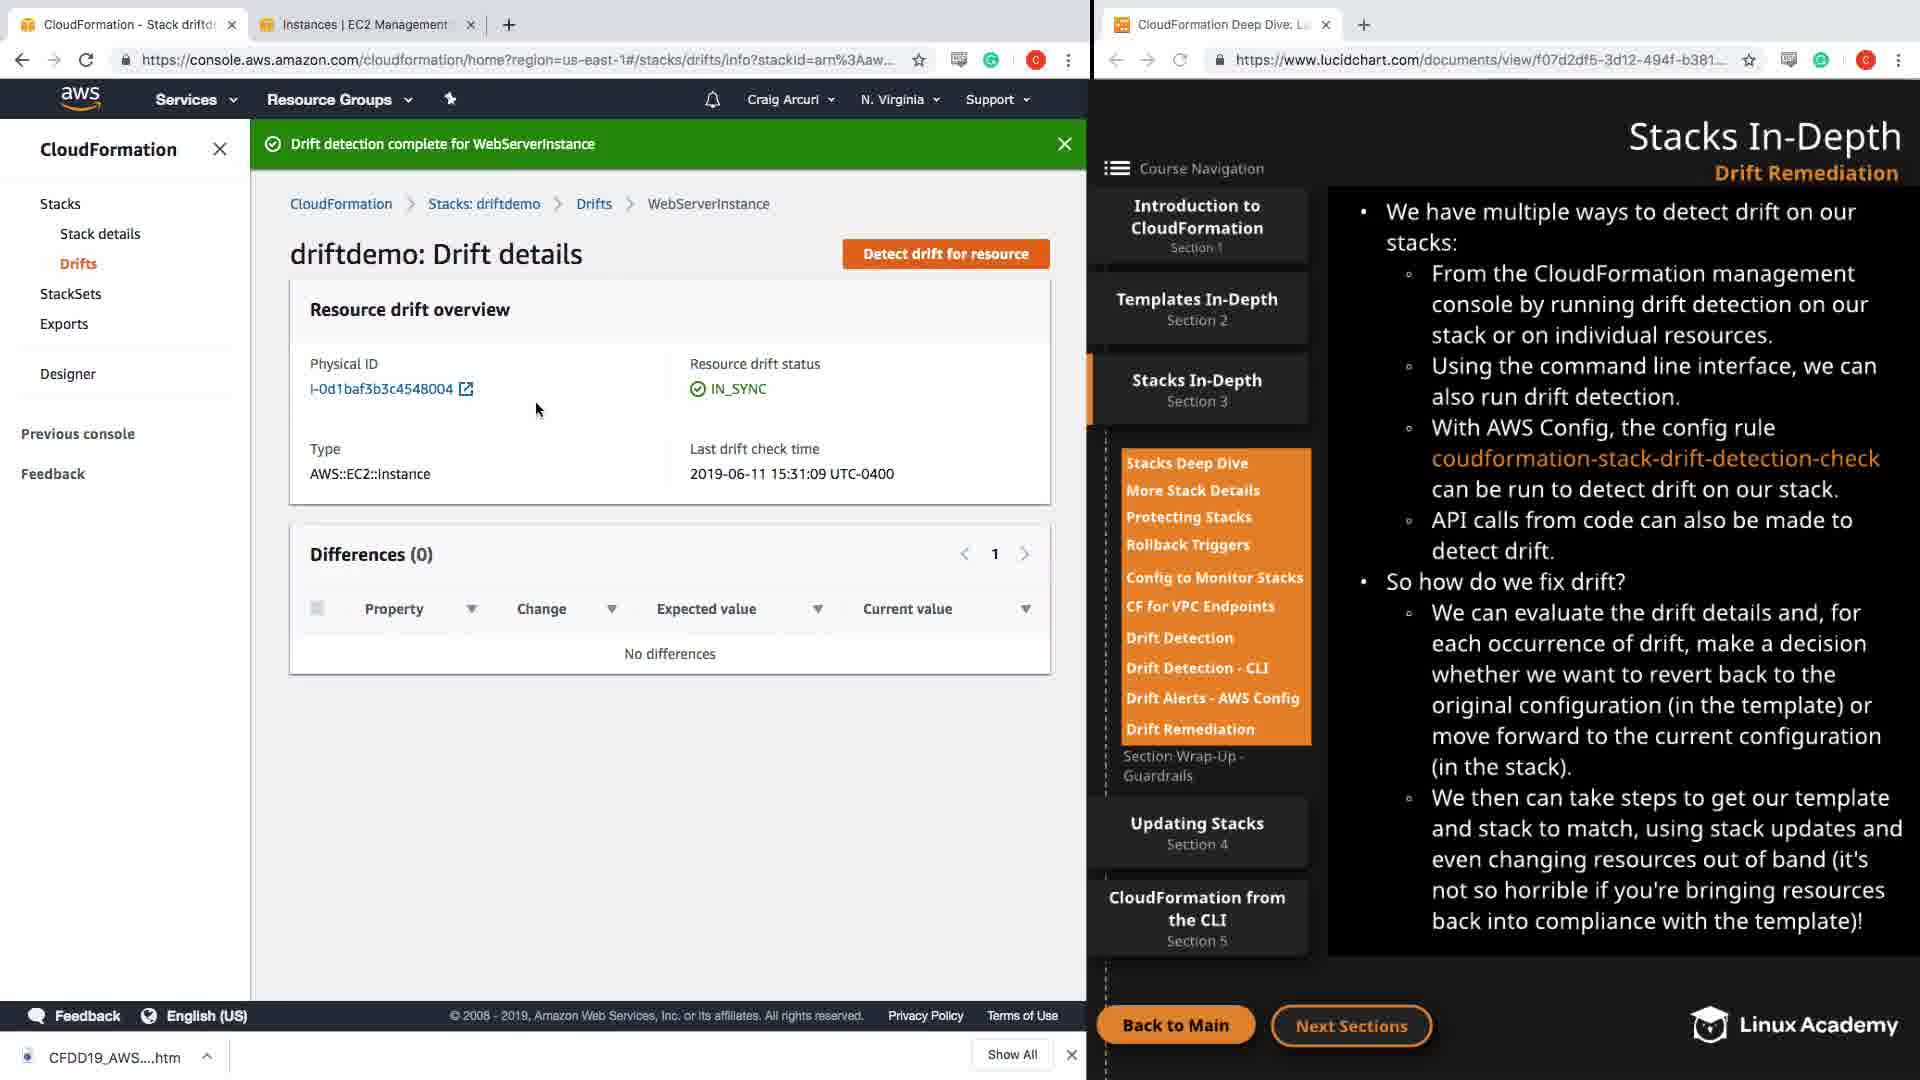Select Drift Detection - CLI in the course menu
Screen dimensions: 1920x1080
coord(1197,668)
